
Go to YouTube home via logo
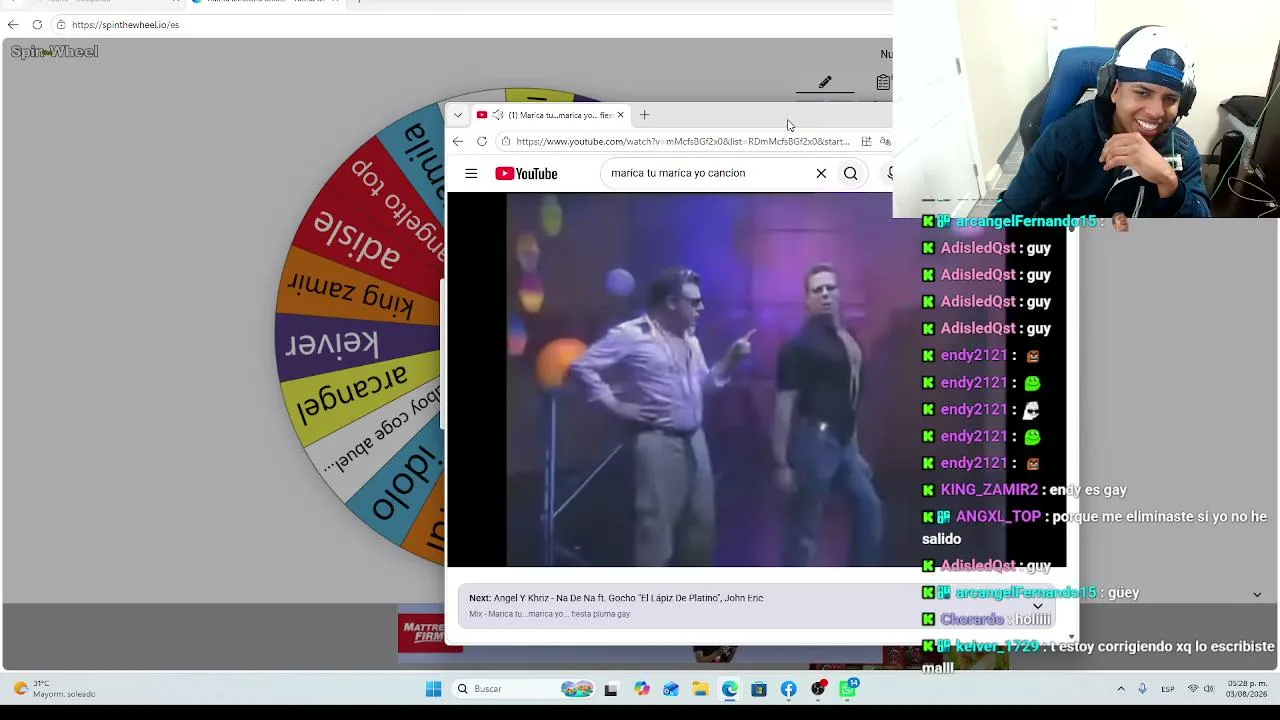tap(526, 174)
